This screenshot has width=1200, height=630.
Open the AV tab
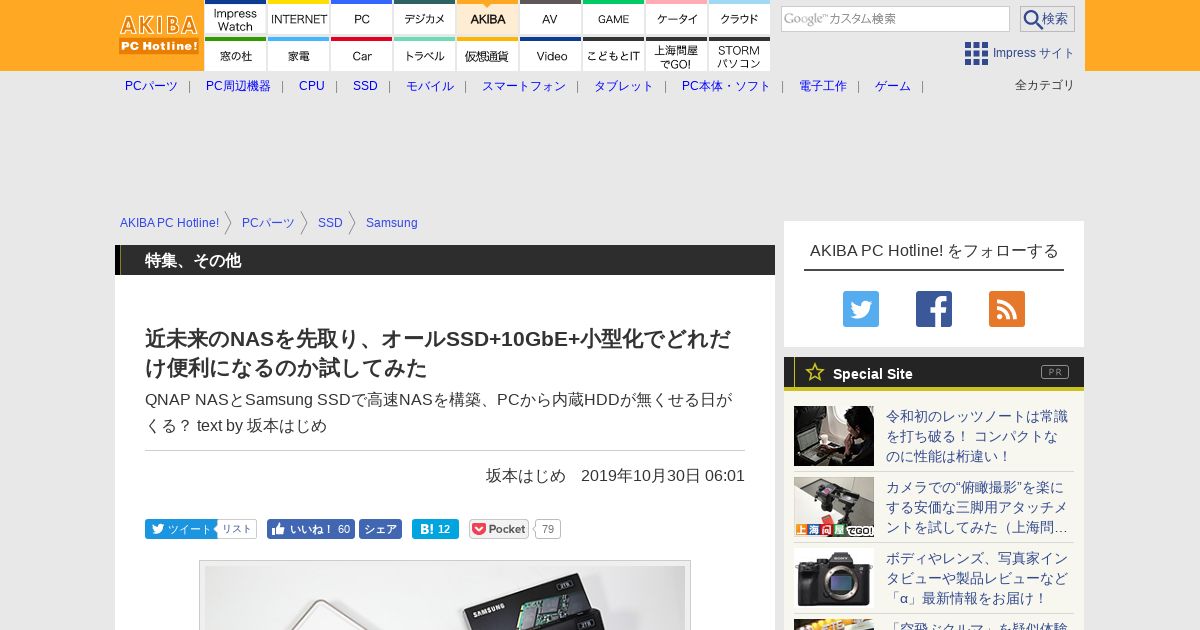550,18
